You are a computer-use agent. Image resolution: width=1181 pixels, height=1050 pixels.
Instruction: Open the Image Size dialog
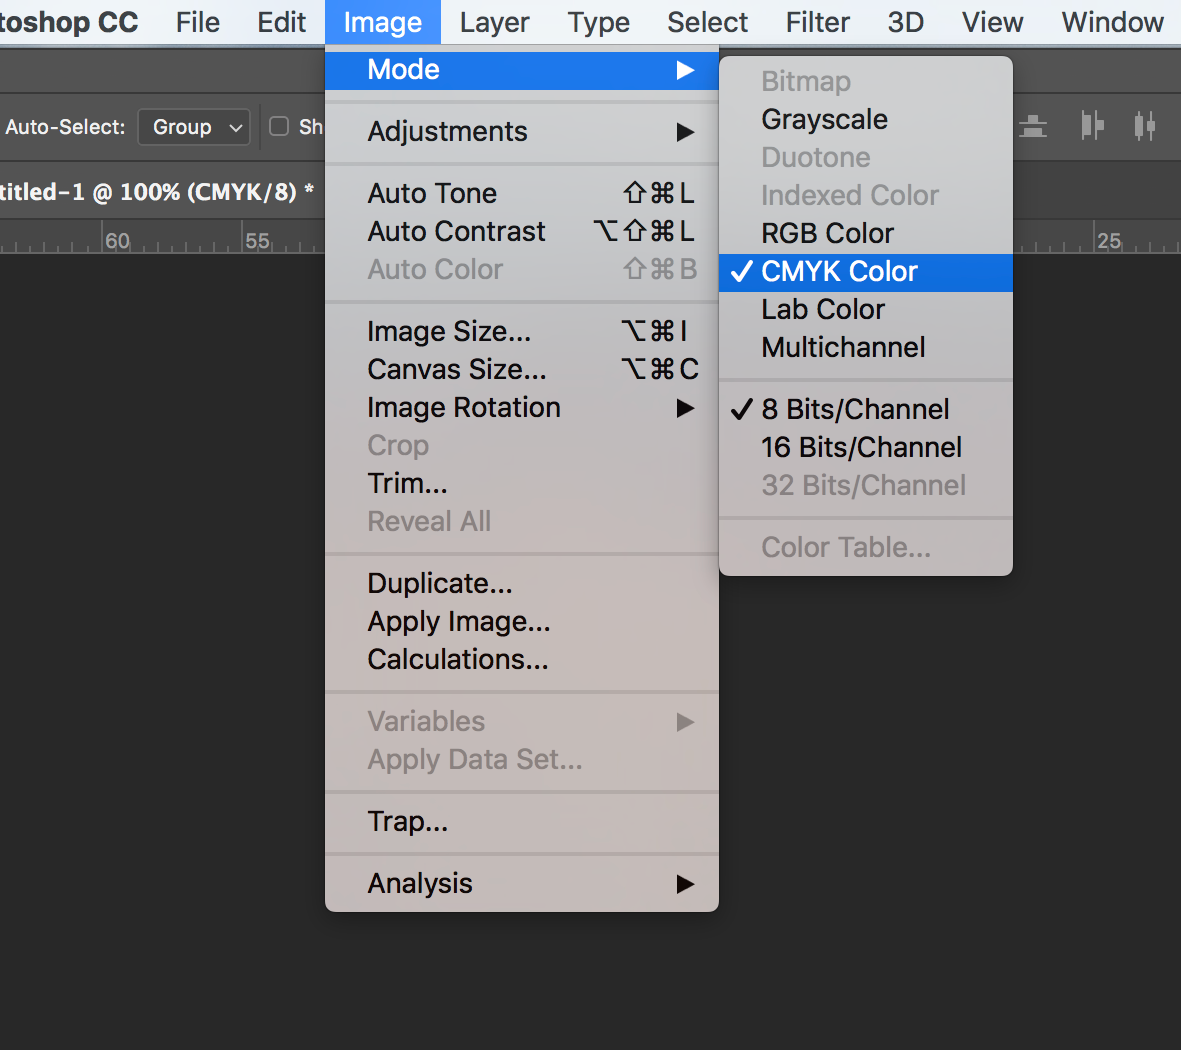point(449,331)
